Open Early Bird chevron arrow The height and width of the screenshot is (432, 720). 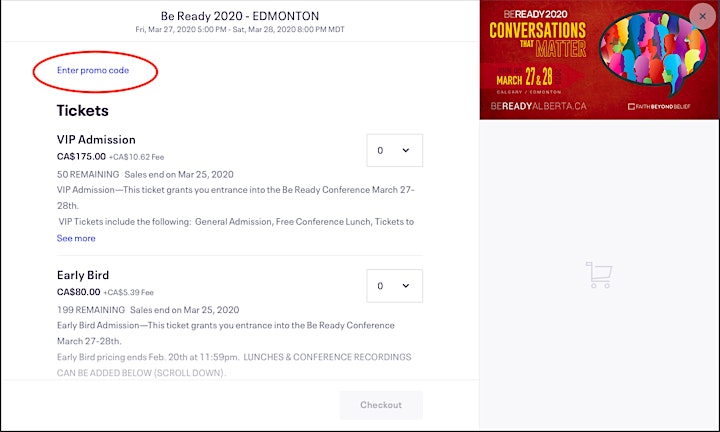[x=406, y=286]
